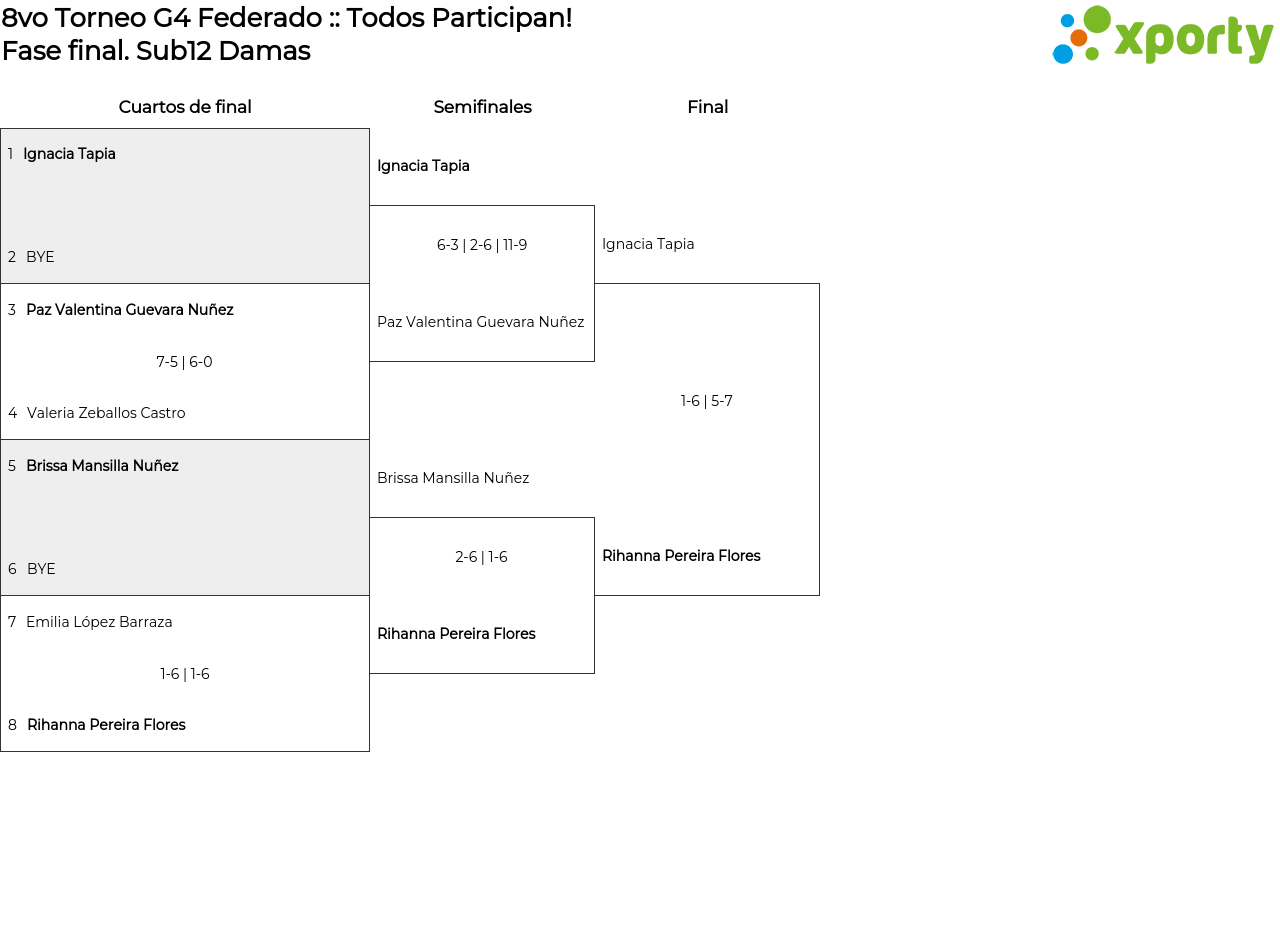Select Emilia López Barraza in slot 7
The height and width of the screenshot is (949, 1280).
[99, 622]
